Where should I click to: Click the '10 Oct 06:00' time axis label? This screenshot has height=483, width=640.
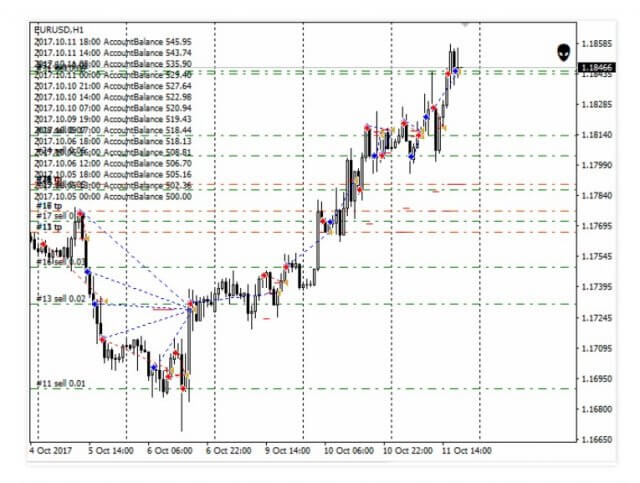tap(349, 451)
